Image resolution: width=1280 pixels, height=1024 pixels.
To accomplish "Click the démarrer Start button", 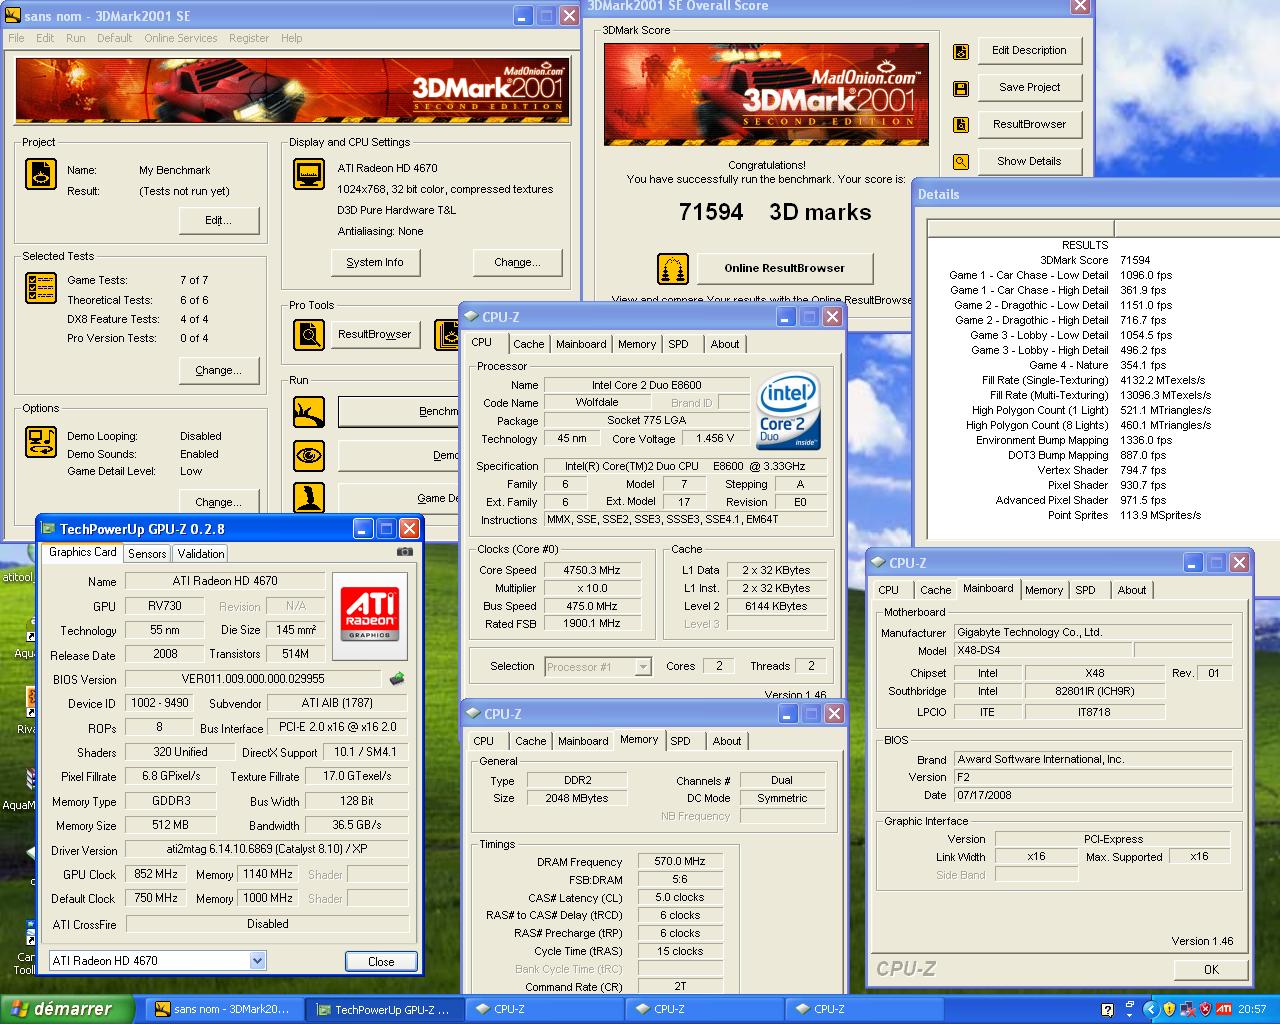I will [x=67, y=1009].
